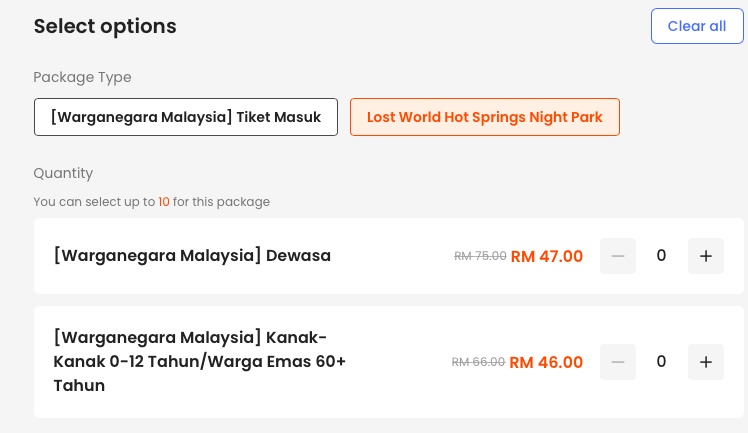Click the Select options heading
The width and height of the screenshot is (748, 433).
(x=105, y=27)
